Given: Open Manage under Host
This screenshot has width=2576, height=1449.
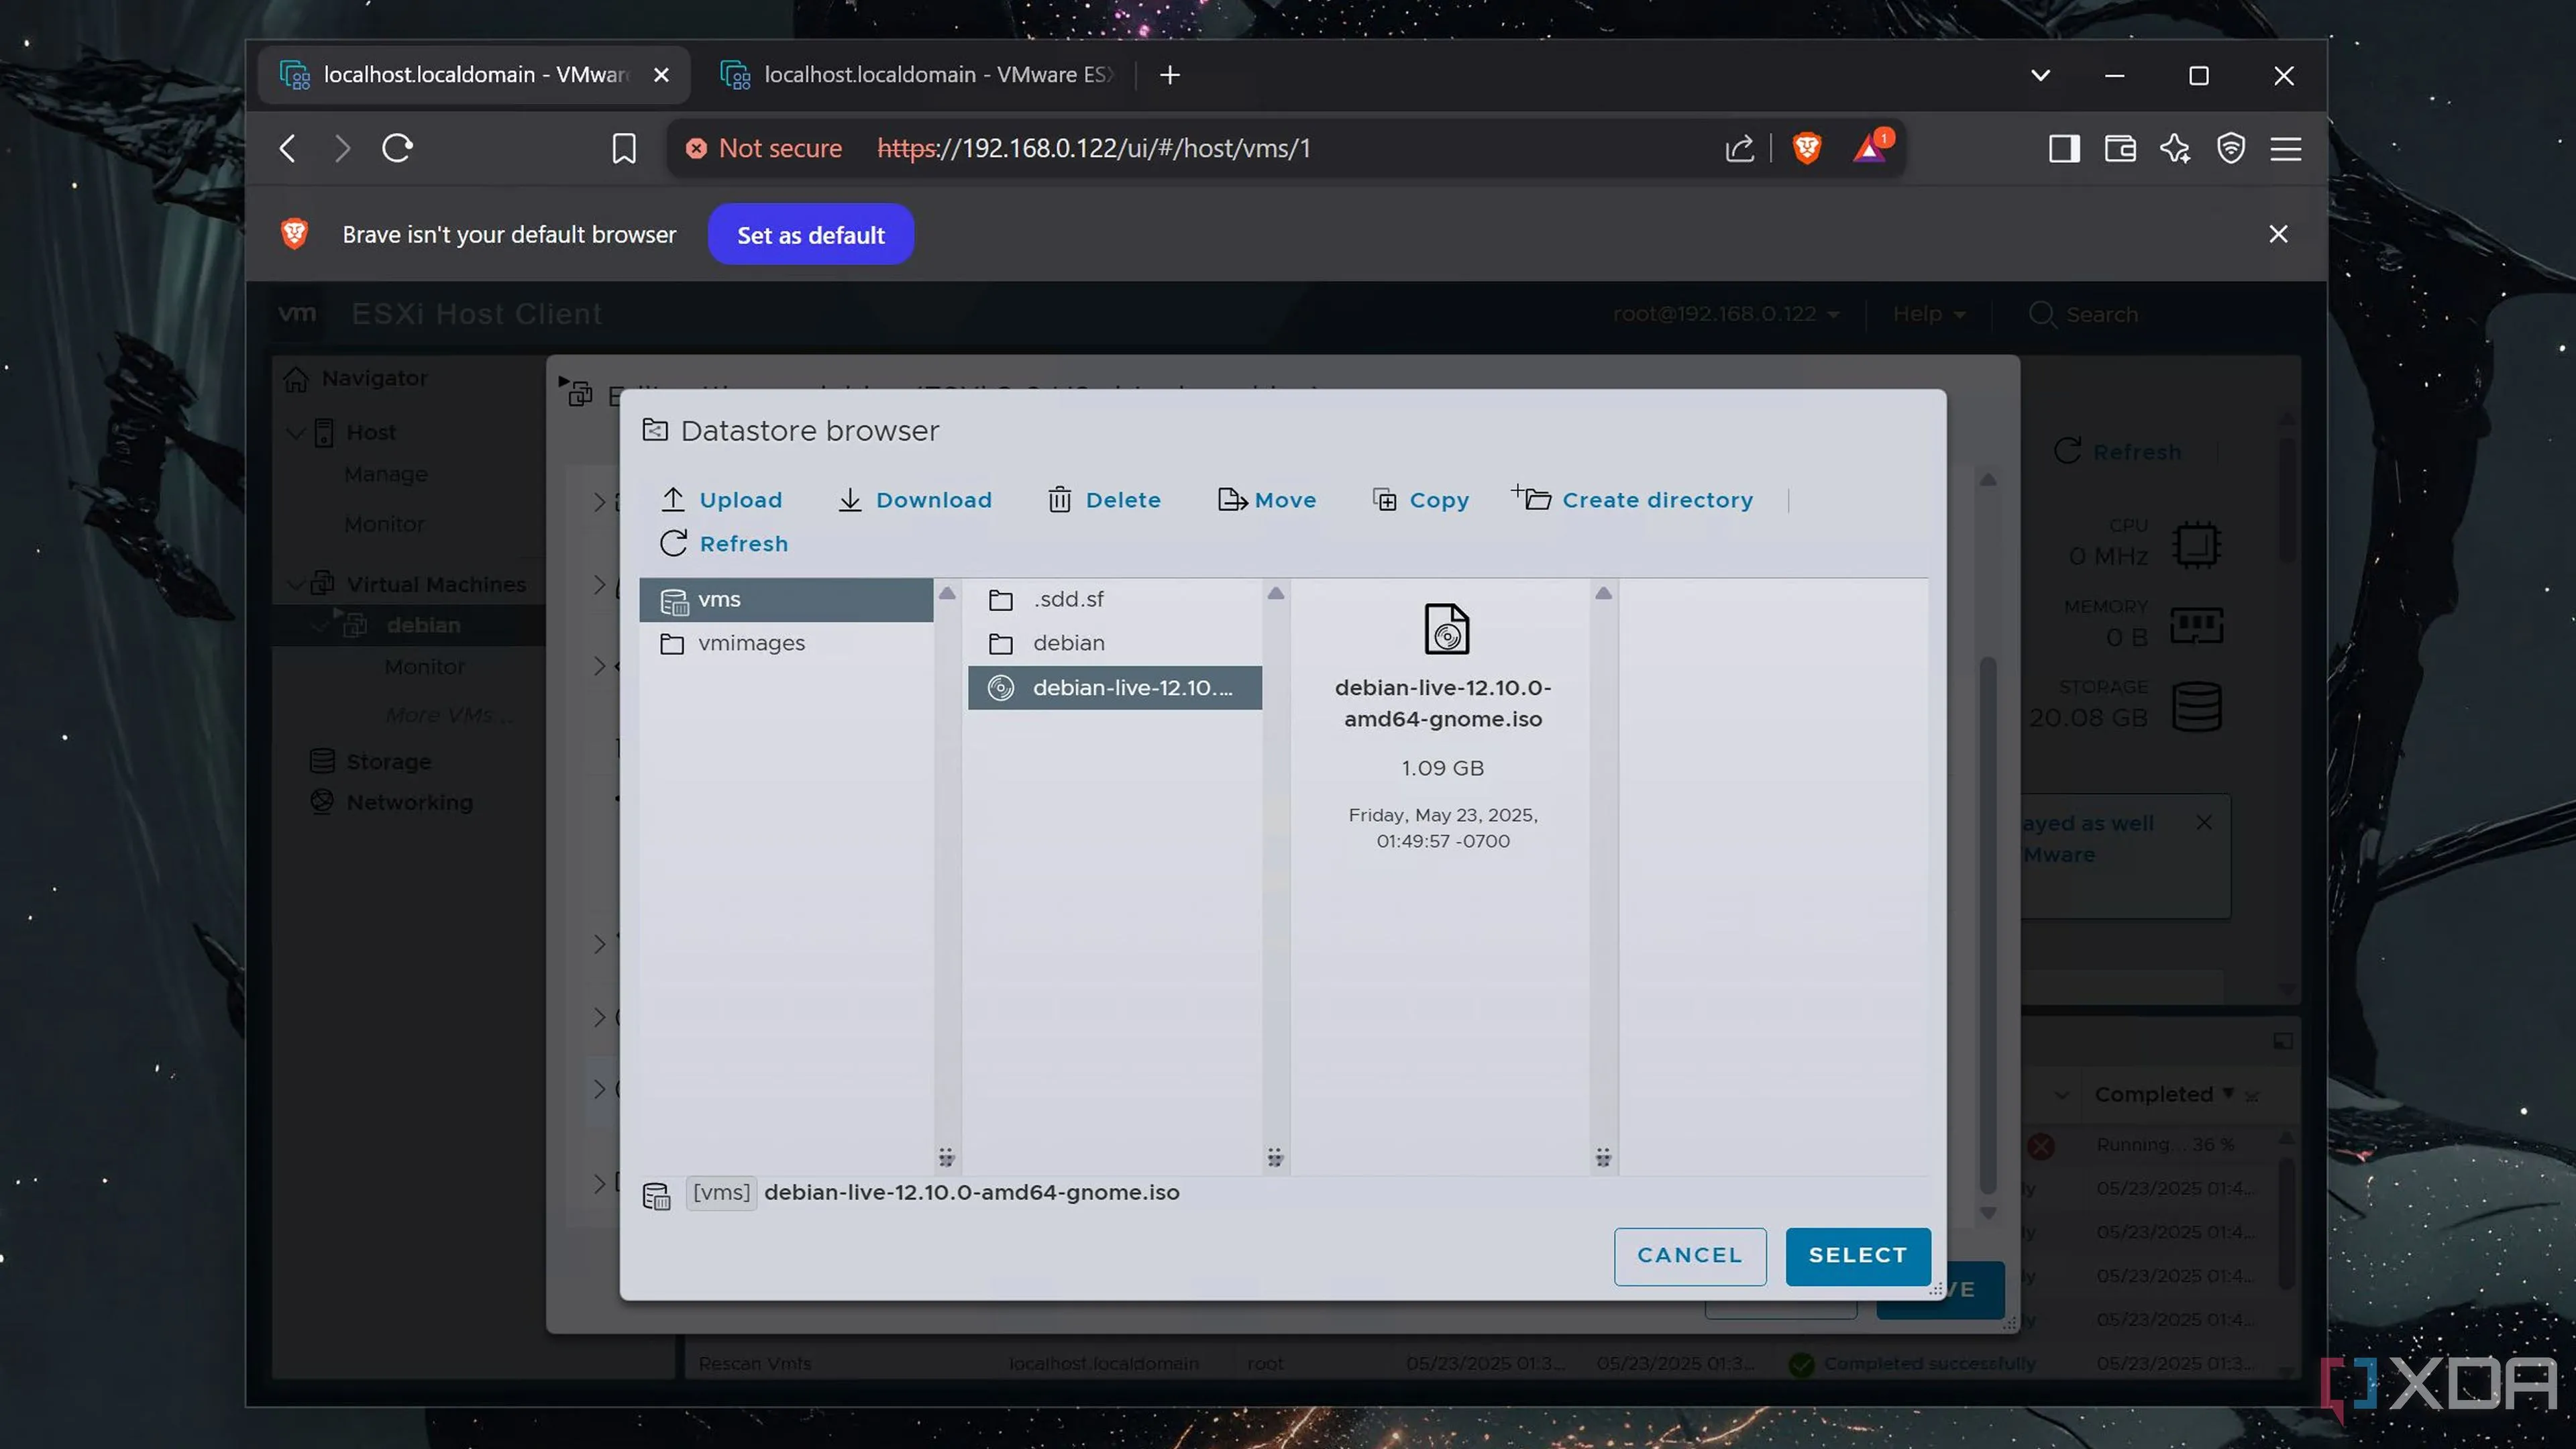Looking at the screenshot, I should pyautogui.click(x=386, y=474).
